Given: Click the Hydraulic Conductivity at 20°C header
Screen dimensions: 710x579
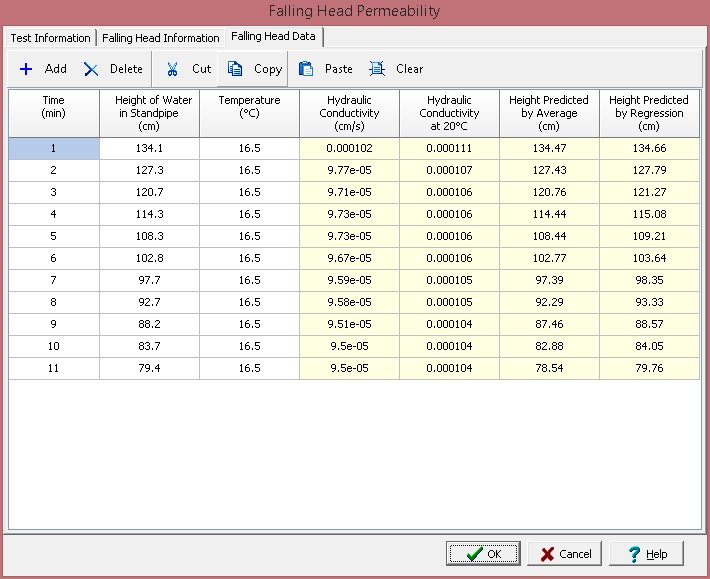Looking at the screenshot, I should coord(449,113).
